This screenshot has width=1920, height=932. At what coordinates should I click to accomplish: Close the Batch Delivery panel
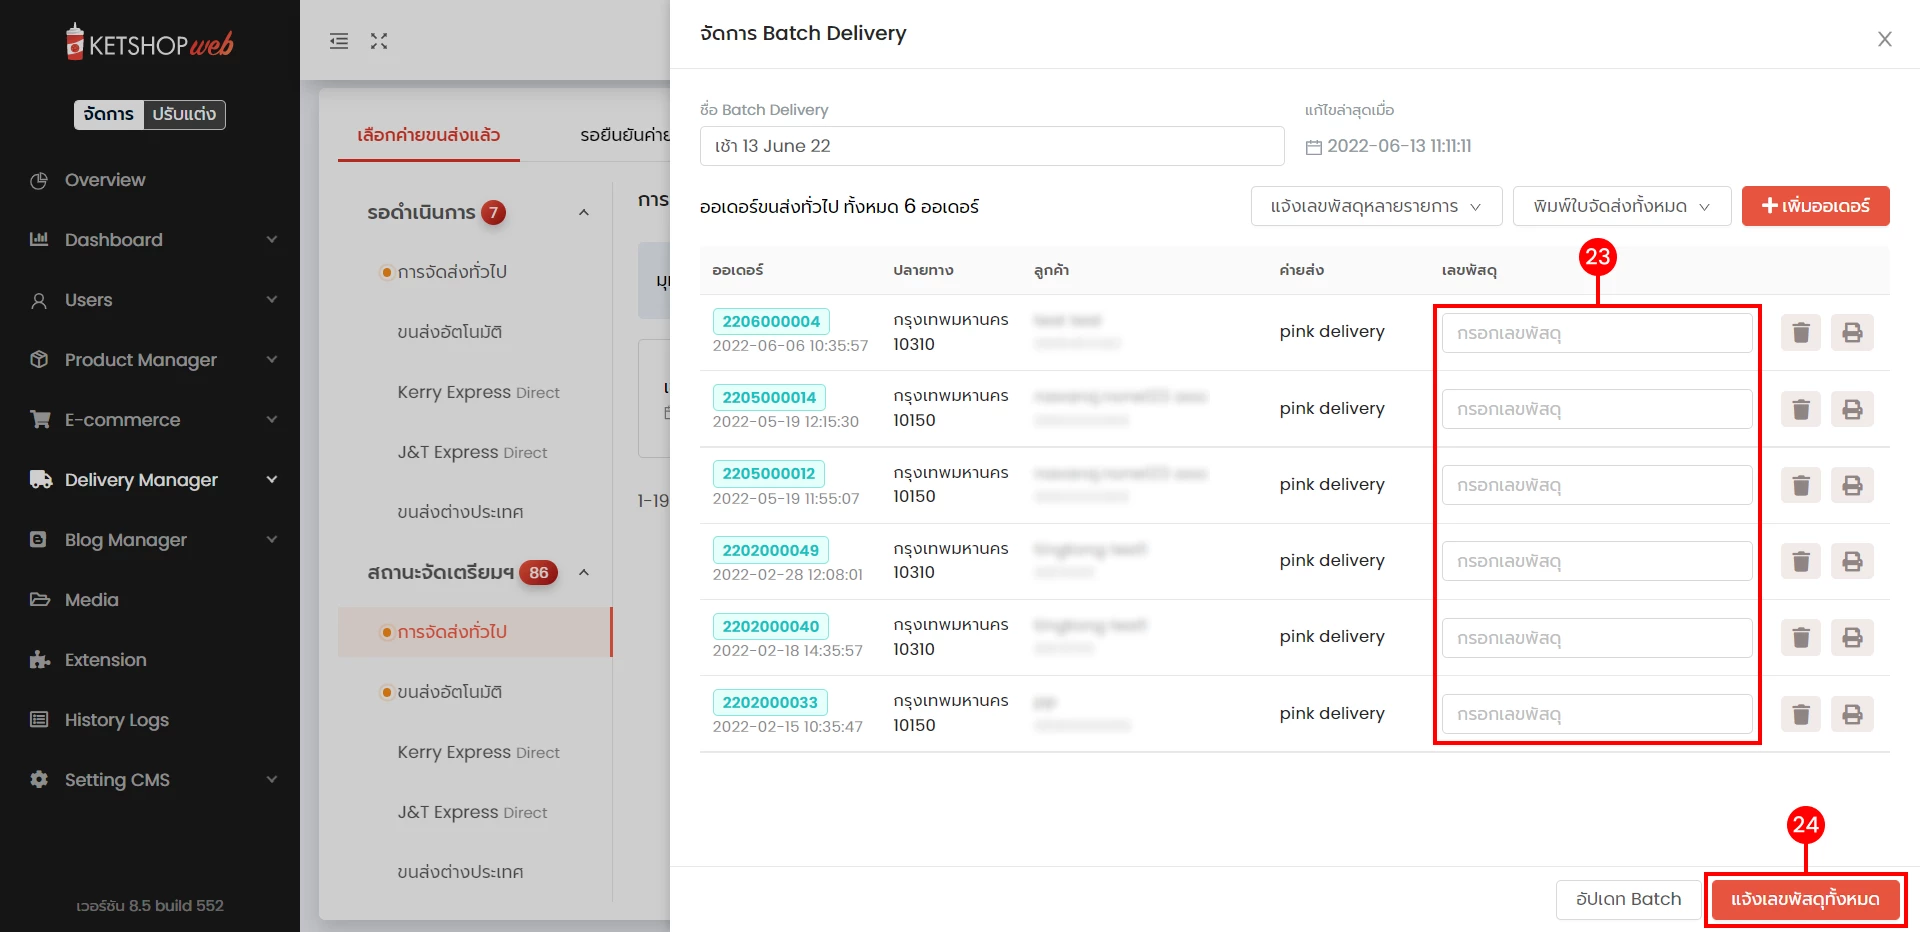click(1884, 39)
